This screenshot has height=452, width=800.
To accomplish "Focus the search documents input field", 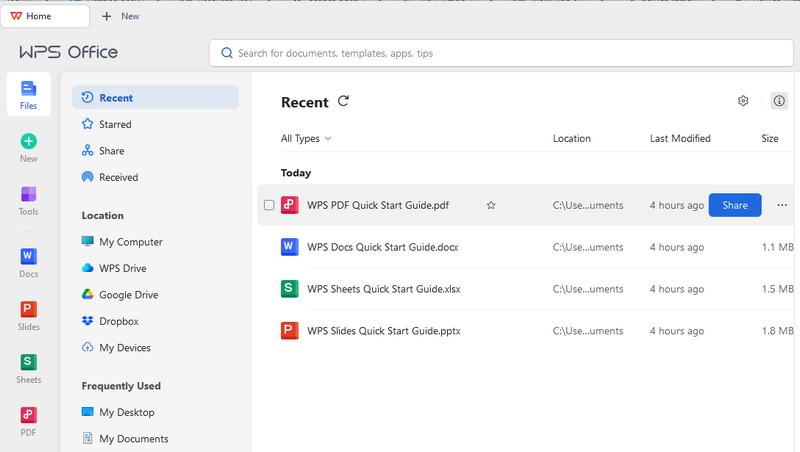I will 501,53.
